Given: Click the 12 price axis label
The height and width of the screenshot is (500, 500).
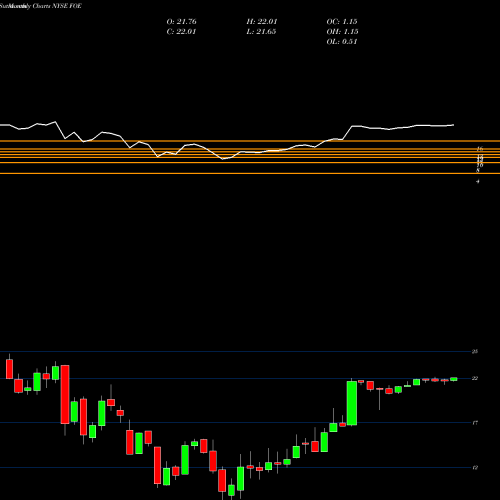Looking at the screenshot, I should tap(475, 467).
